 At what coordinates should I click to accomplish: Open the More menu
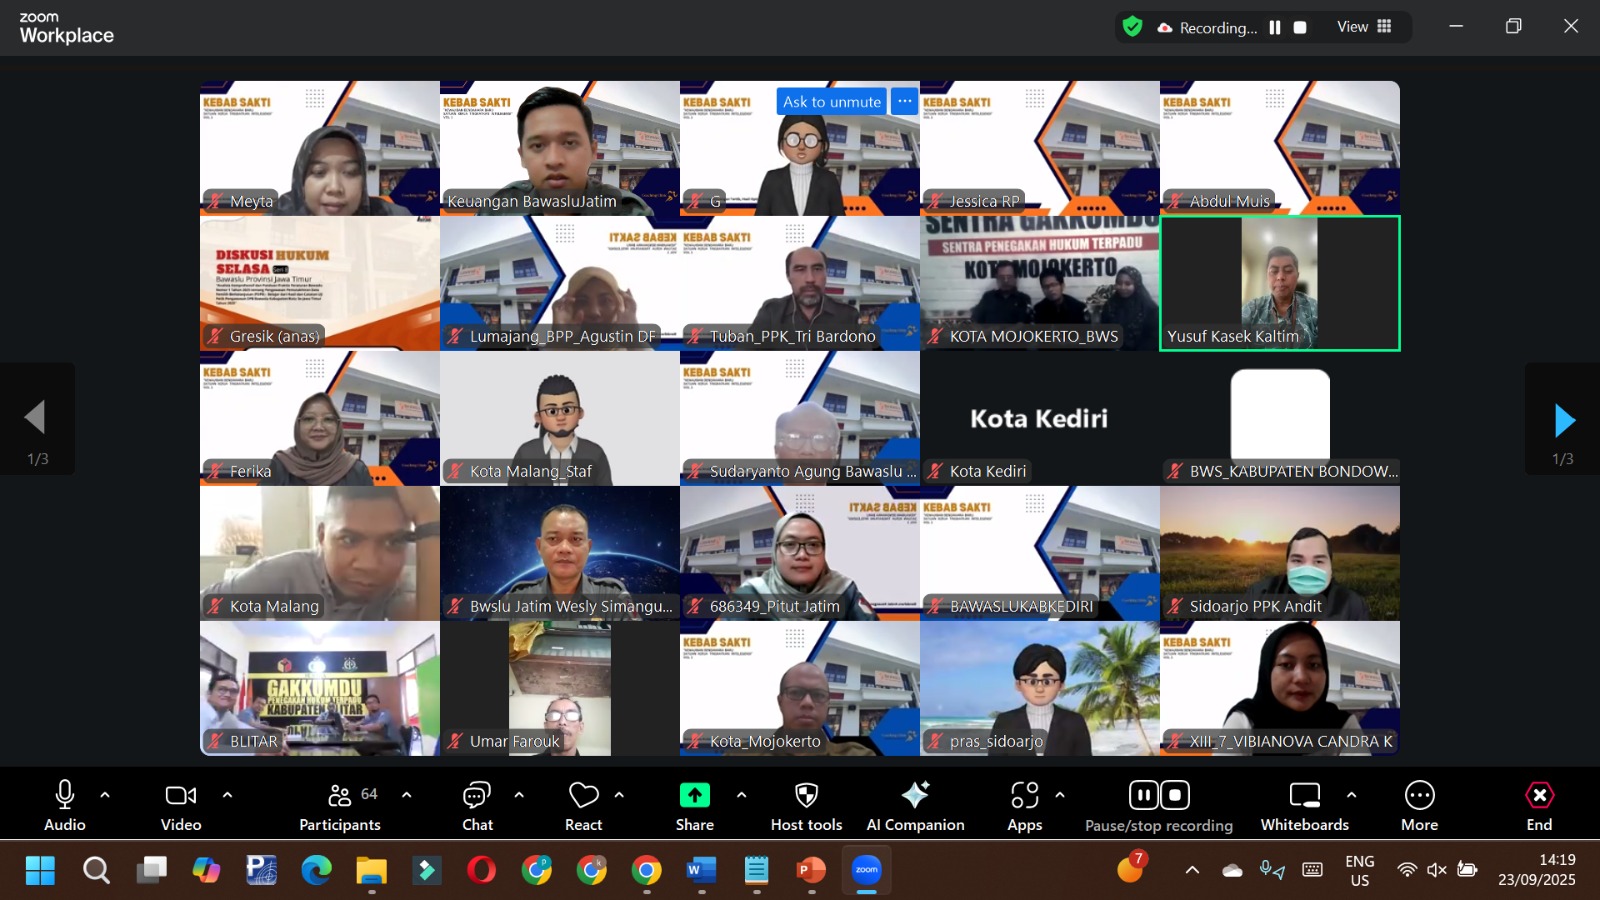point(1419,805)
